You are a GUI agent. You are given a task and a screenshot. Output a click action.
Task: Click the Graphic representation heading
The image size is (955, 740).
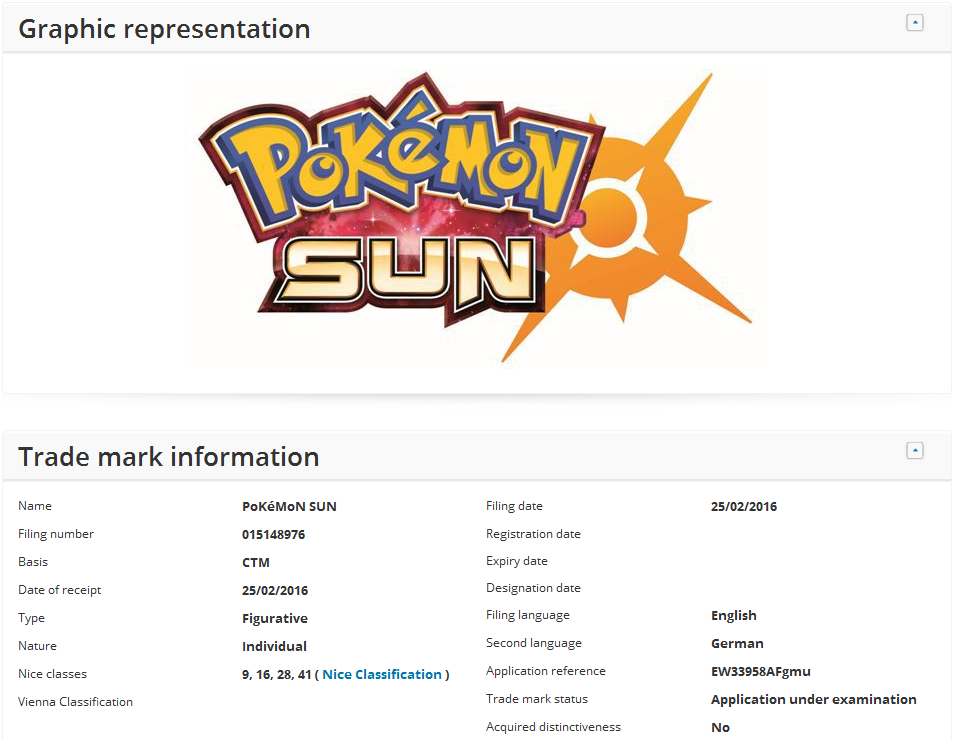(x=164, y=29)
